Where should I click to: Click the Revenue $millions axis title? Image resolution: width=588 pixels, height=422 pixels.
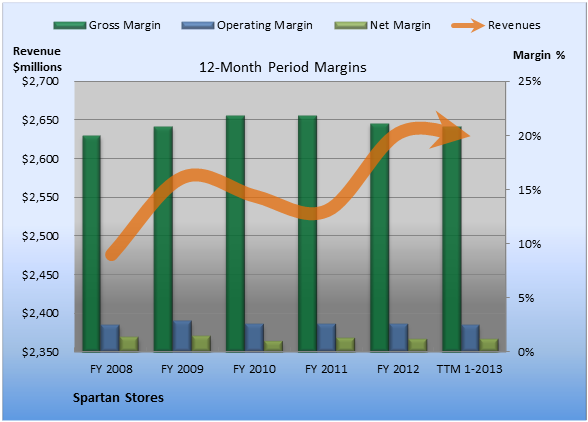coord(37,59)
